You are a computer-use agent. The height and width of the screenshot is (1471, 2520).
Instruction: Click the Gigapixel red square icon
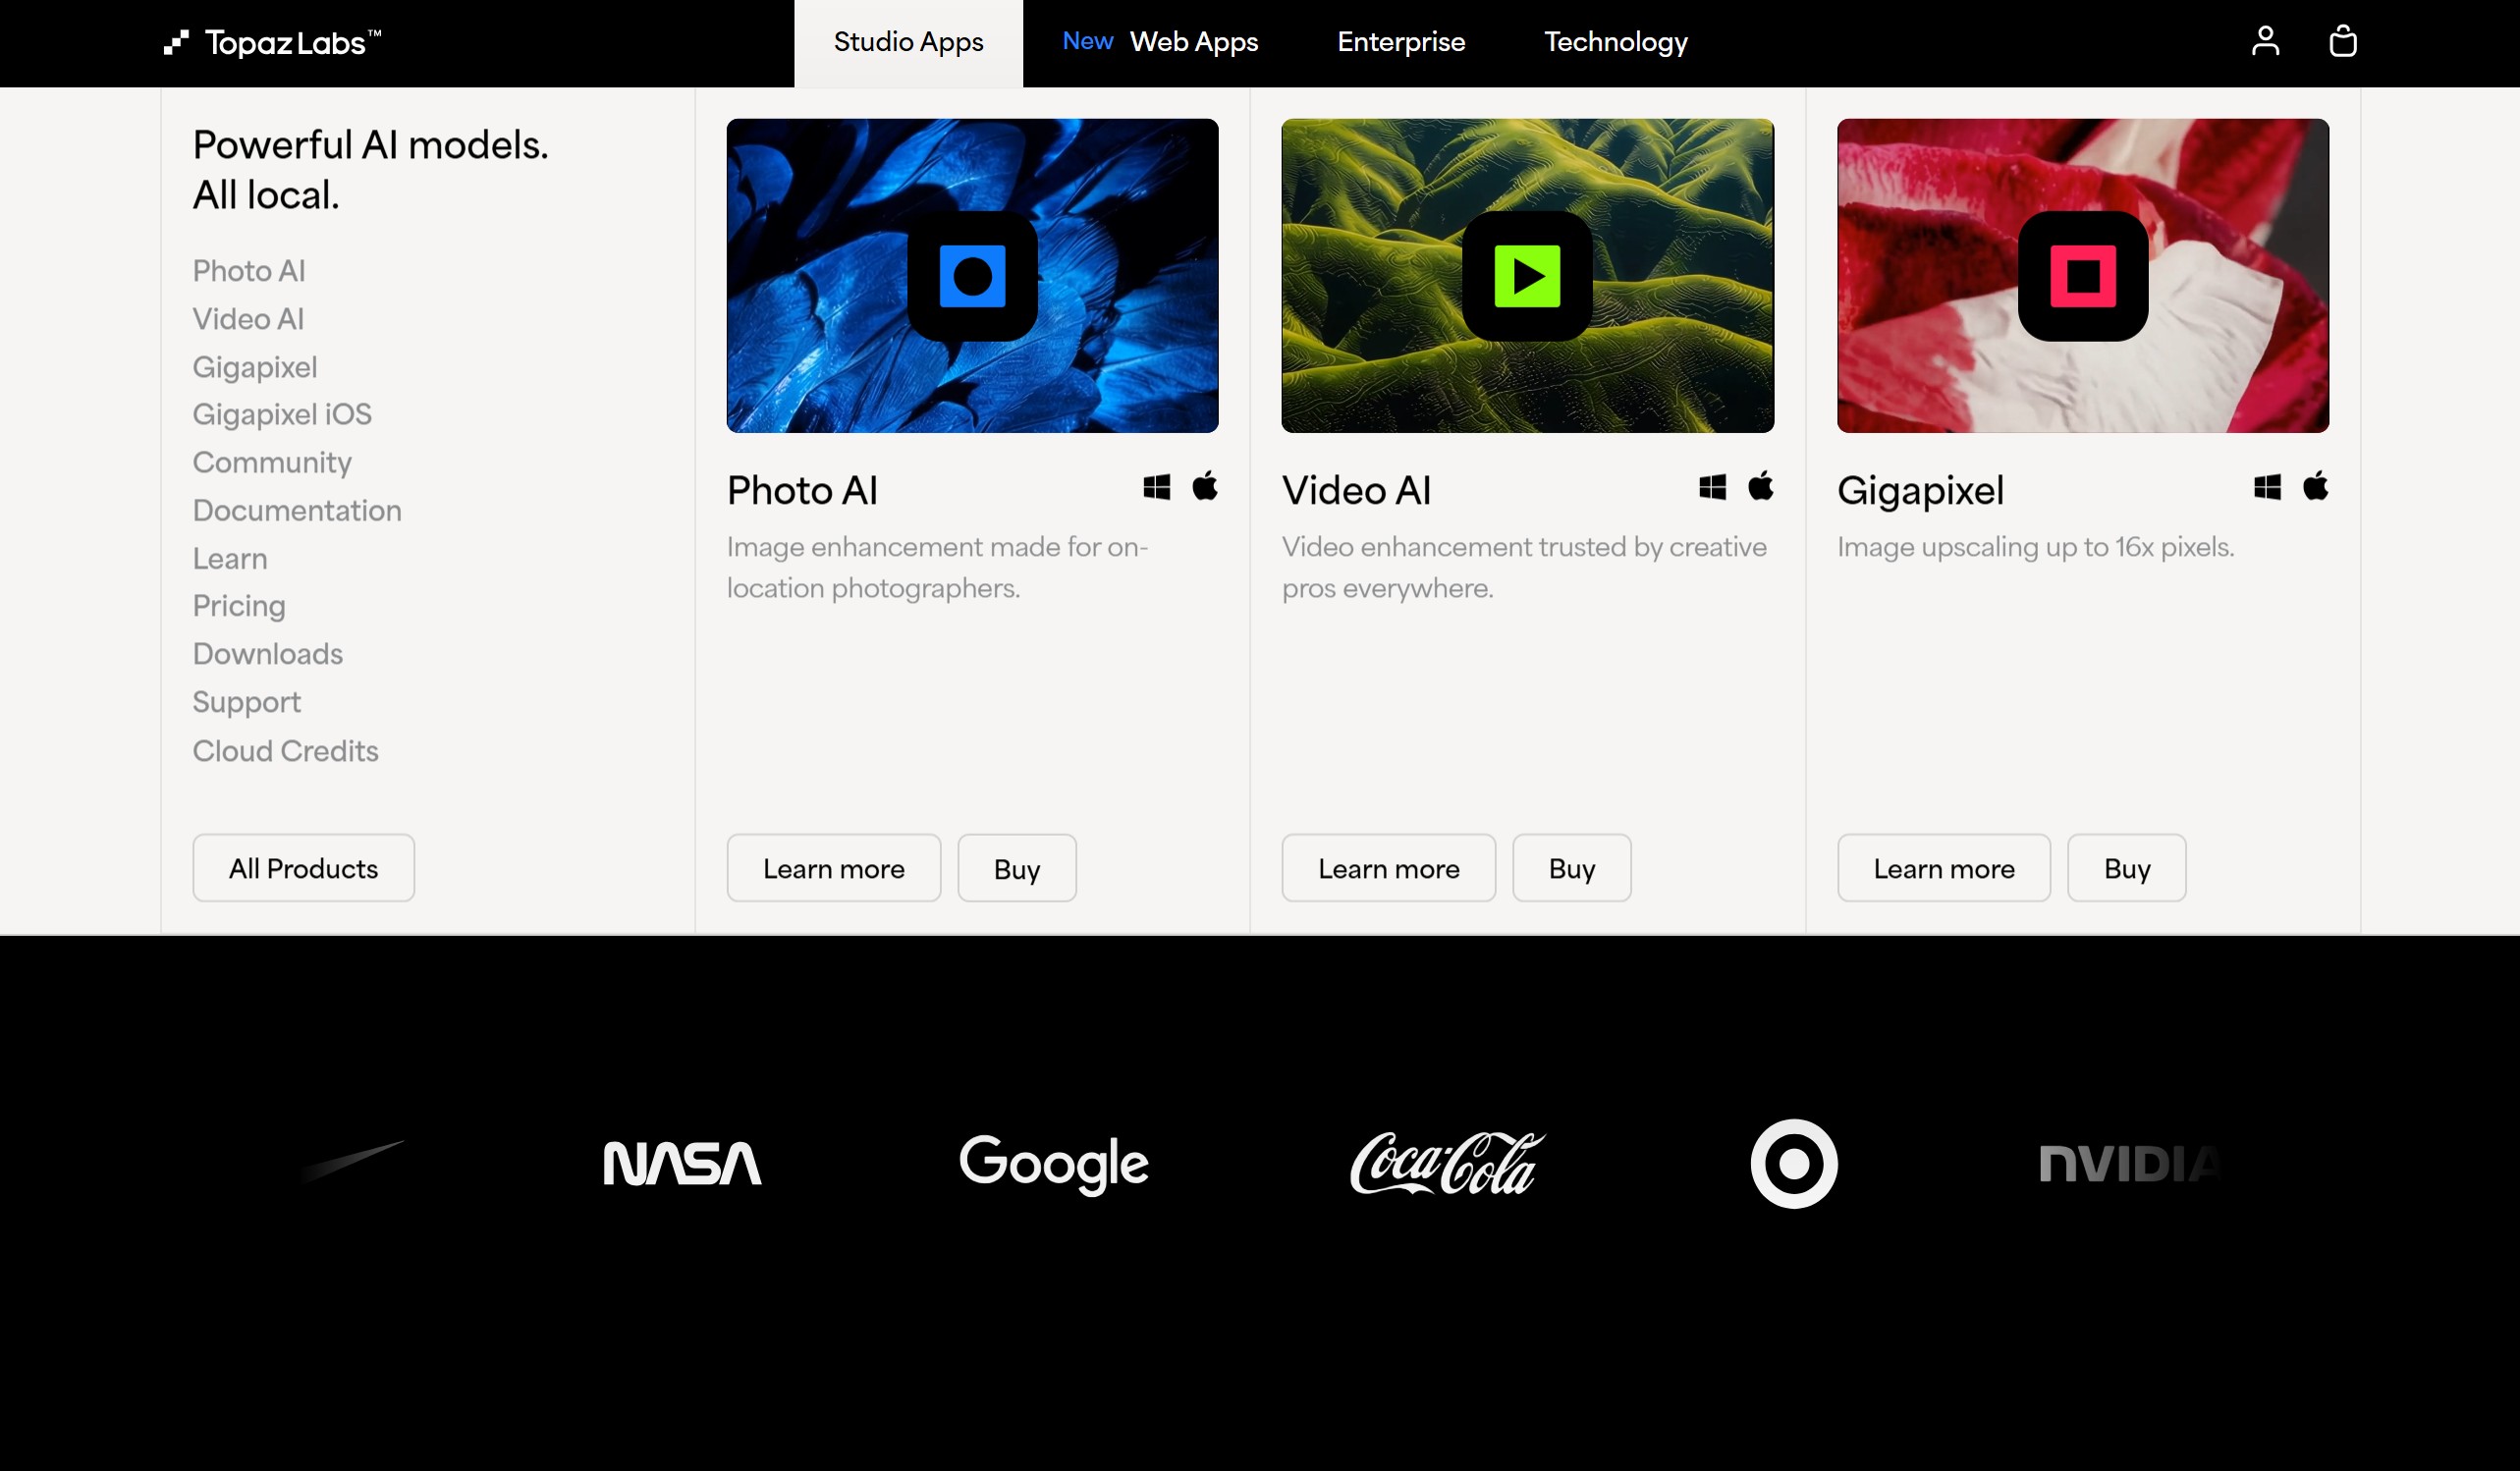2083,276
